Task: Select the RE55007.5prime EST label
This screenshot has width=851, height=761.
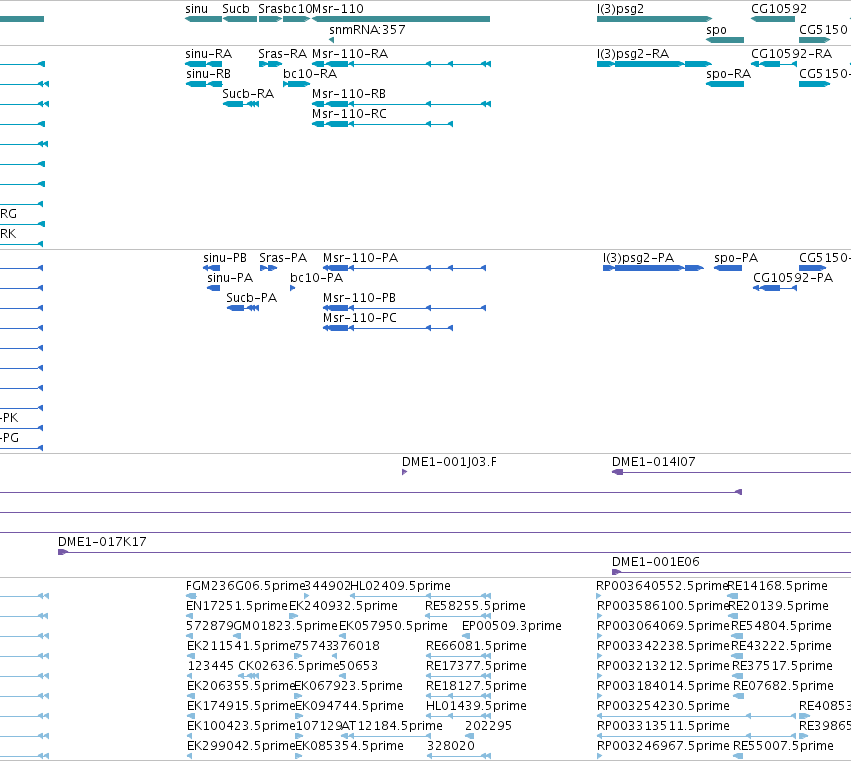Action: pyautogui.click(x=783, y=746)
